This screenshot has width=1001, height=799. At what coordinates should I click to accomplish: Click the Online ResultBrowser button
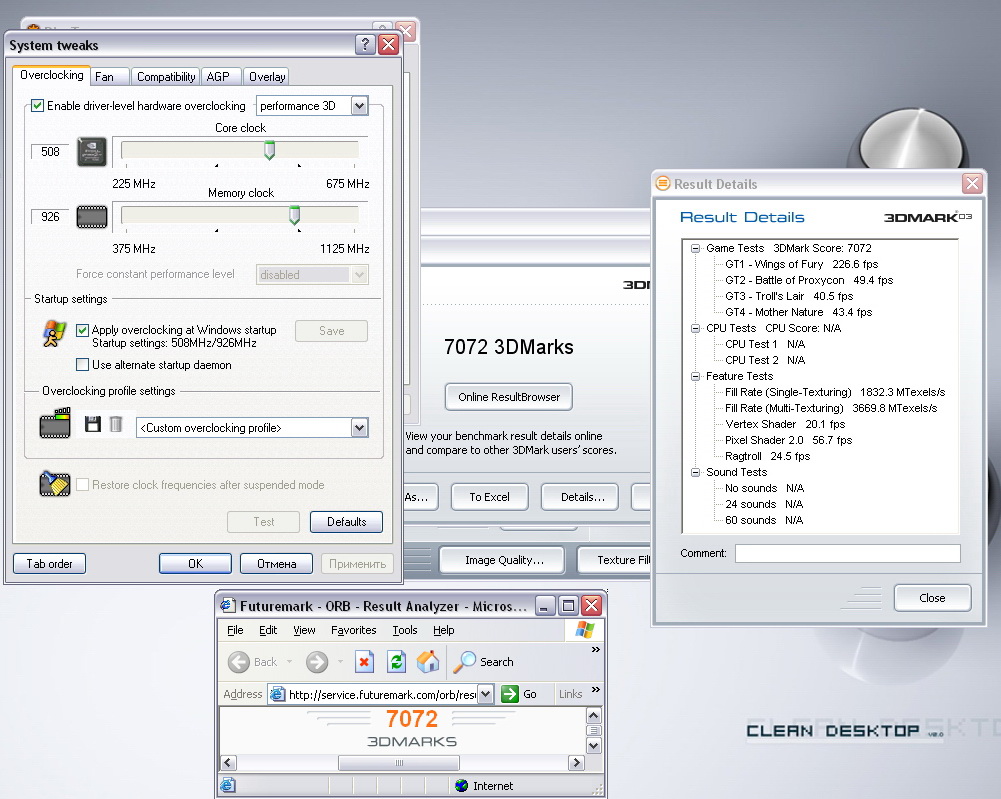coord(509,397)
